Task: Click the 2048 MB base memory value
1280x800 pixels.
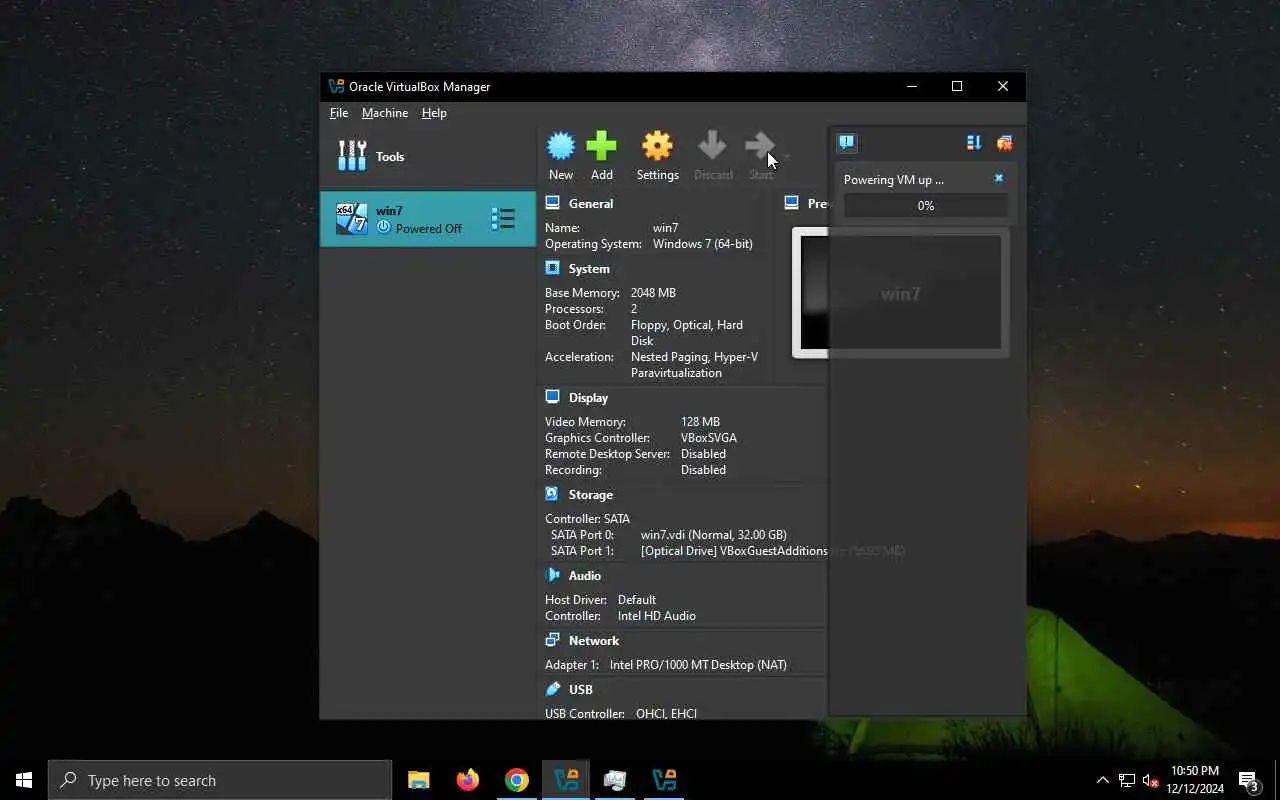Action: (653, 293)
